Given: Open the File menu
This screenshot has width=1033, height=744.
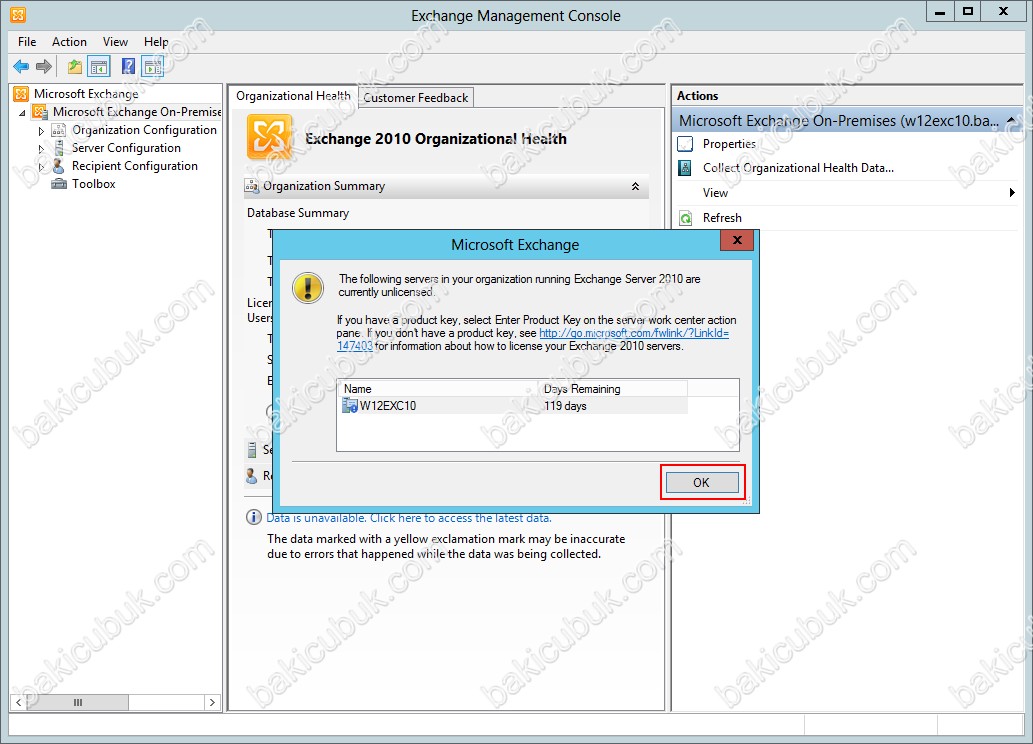Looking at the screenshot, I should click(27, 42).
